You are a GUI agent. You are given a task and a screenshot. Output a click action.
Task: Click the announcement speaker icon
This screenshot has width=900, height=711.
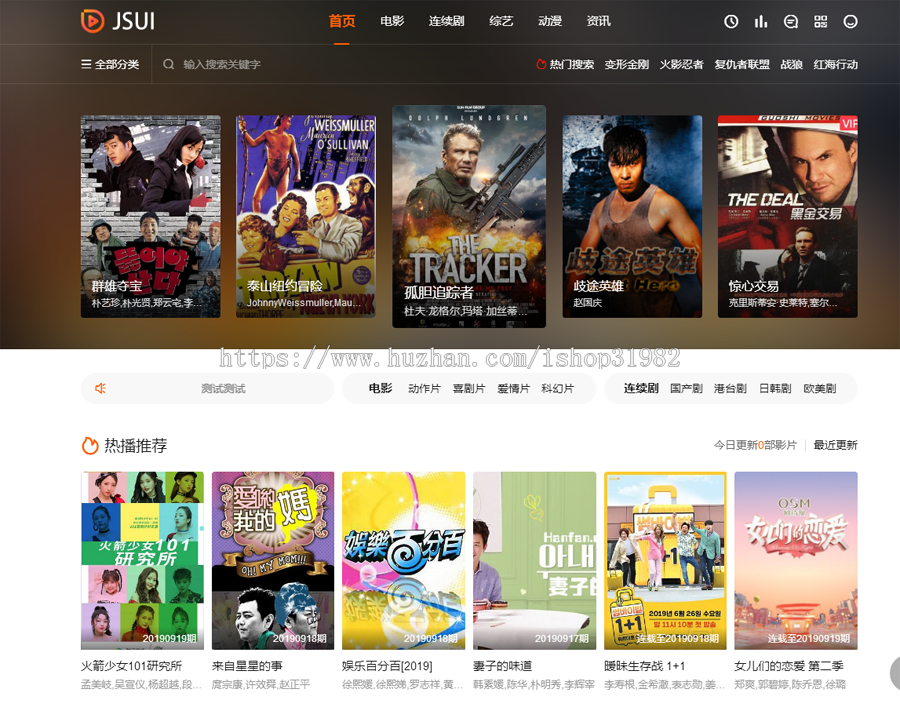pos(100,388)
